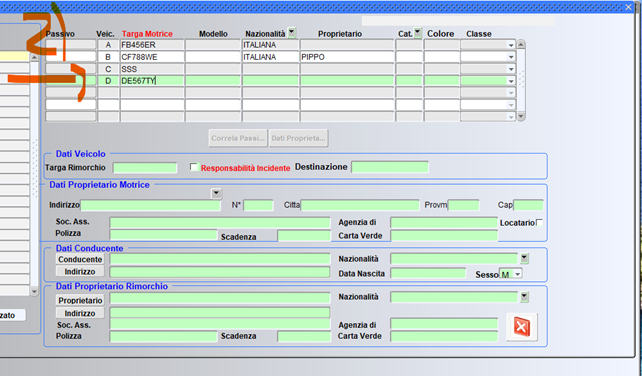Click the red X delete button
Image resolution: width=642 pixels, height=376 pixels.
[522, 327]
